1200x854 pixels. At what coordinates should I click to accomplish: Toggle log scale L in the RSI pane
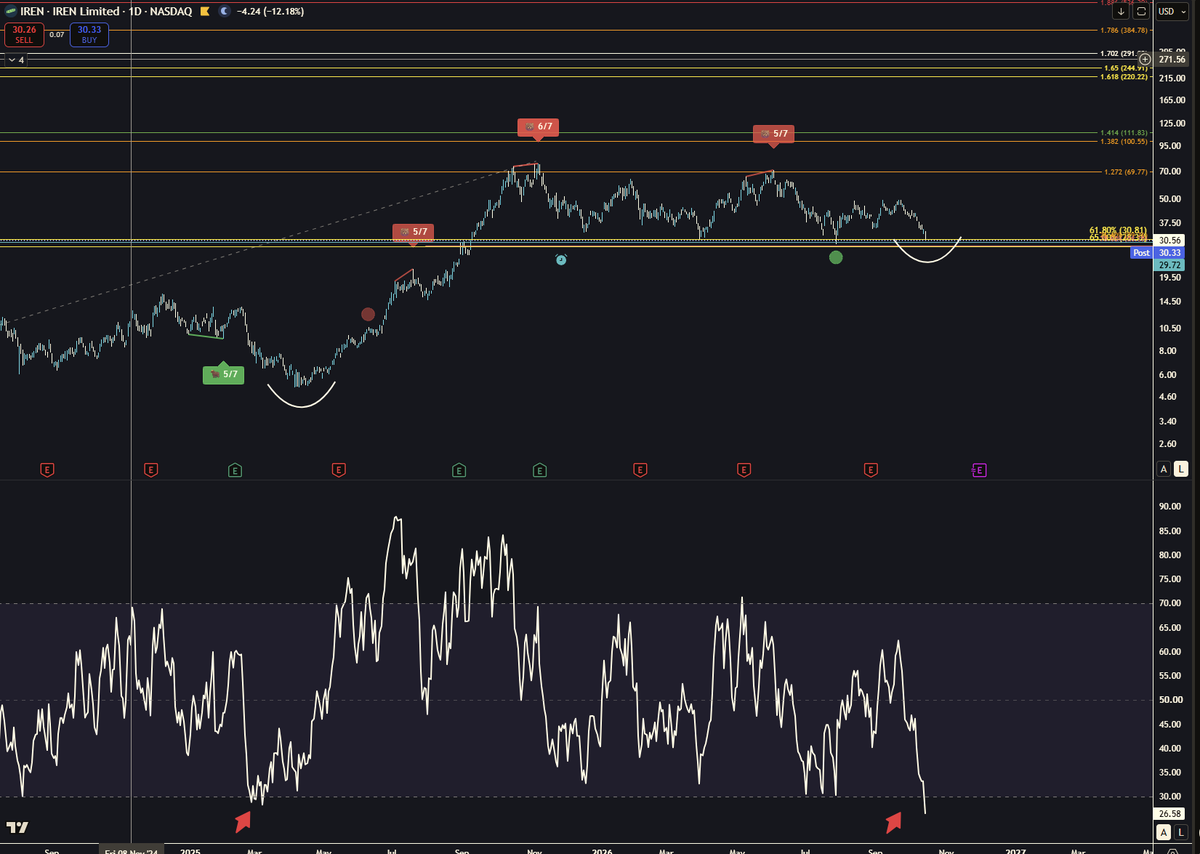[x=1181, y=832]
